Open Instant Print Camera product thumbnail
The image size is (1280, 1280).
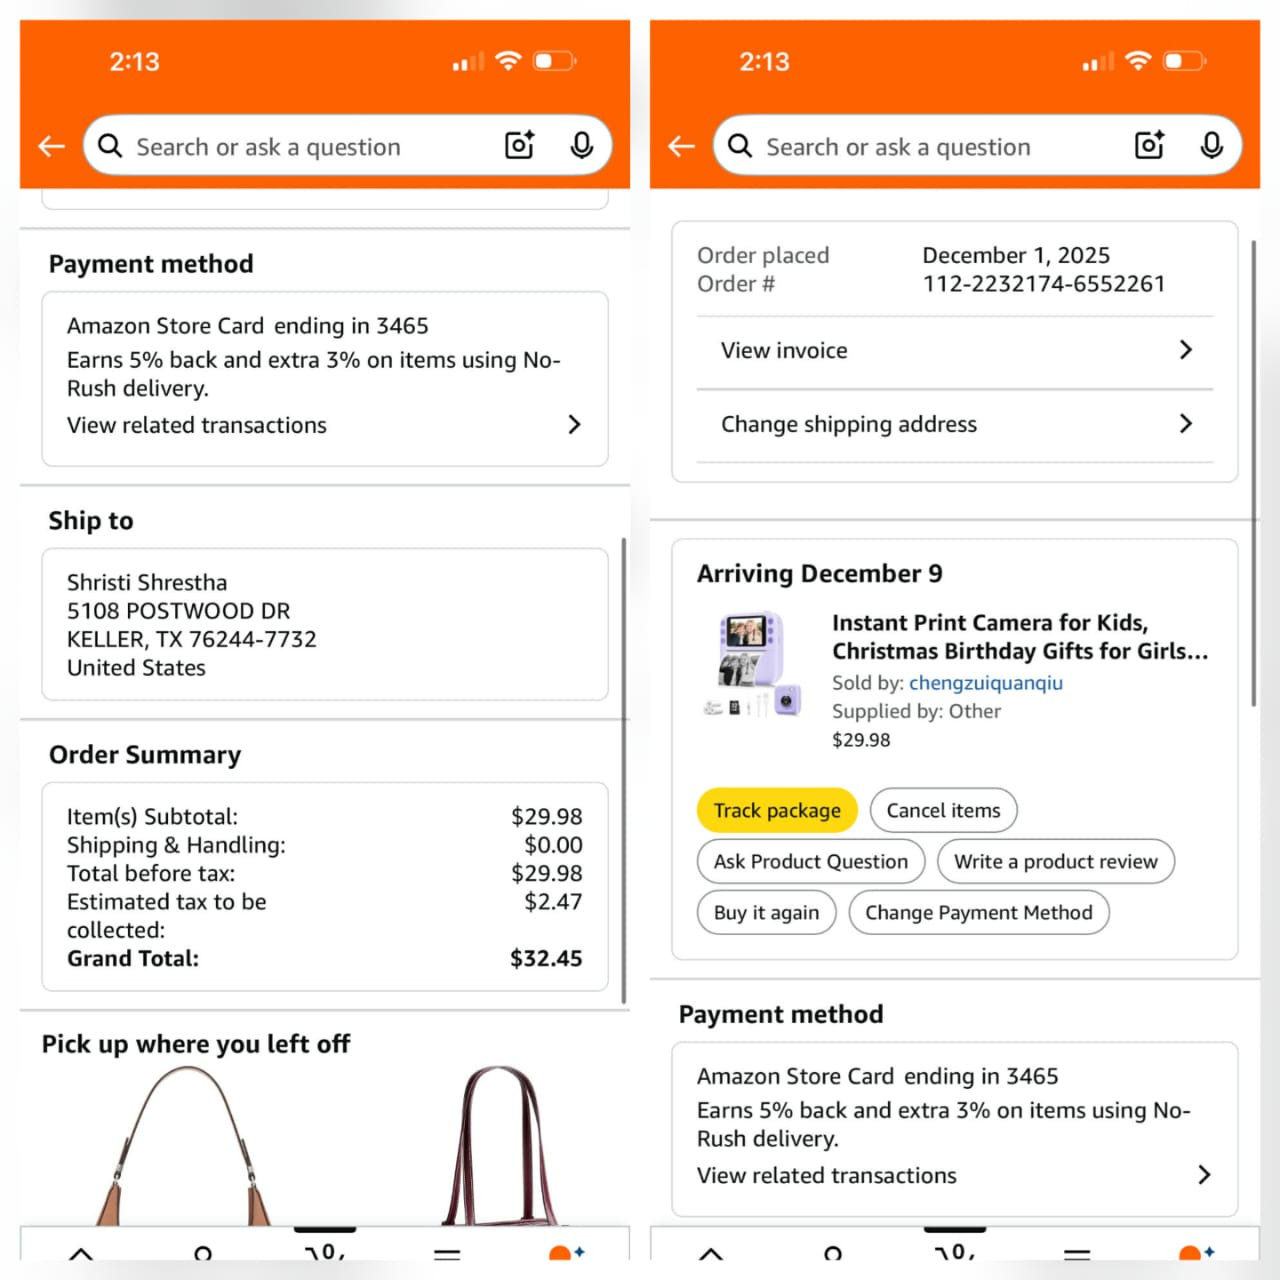[x=753, y=666]
